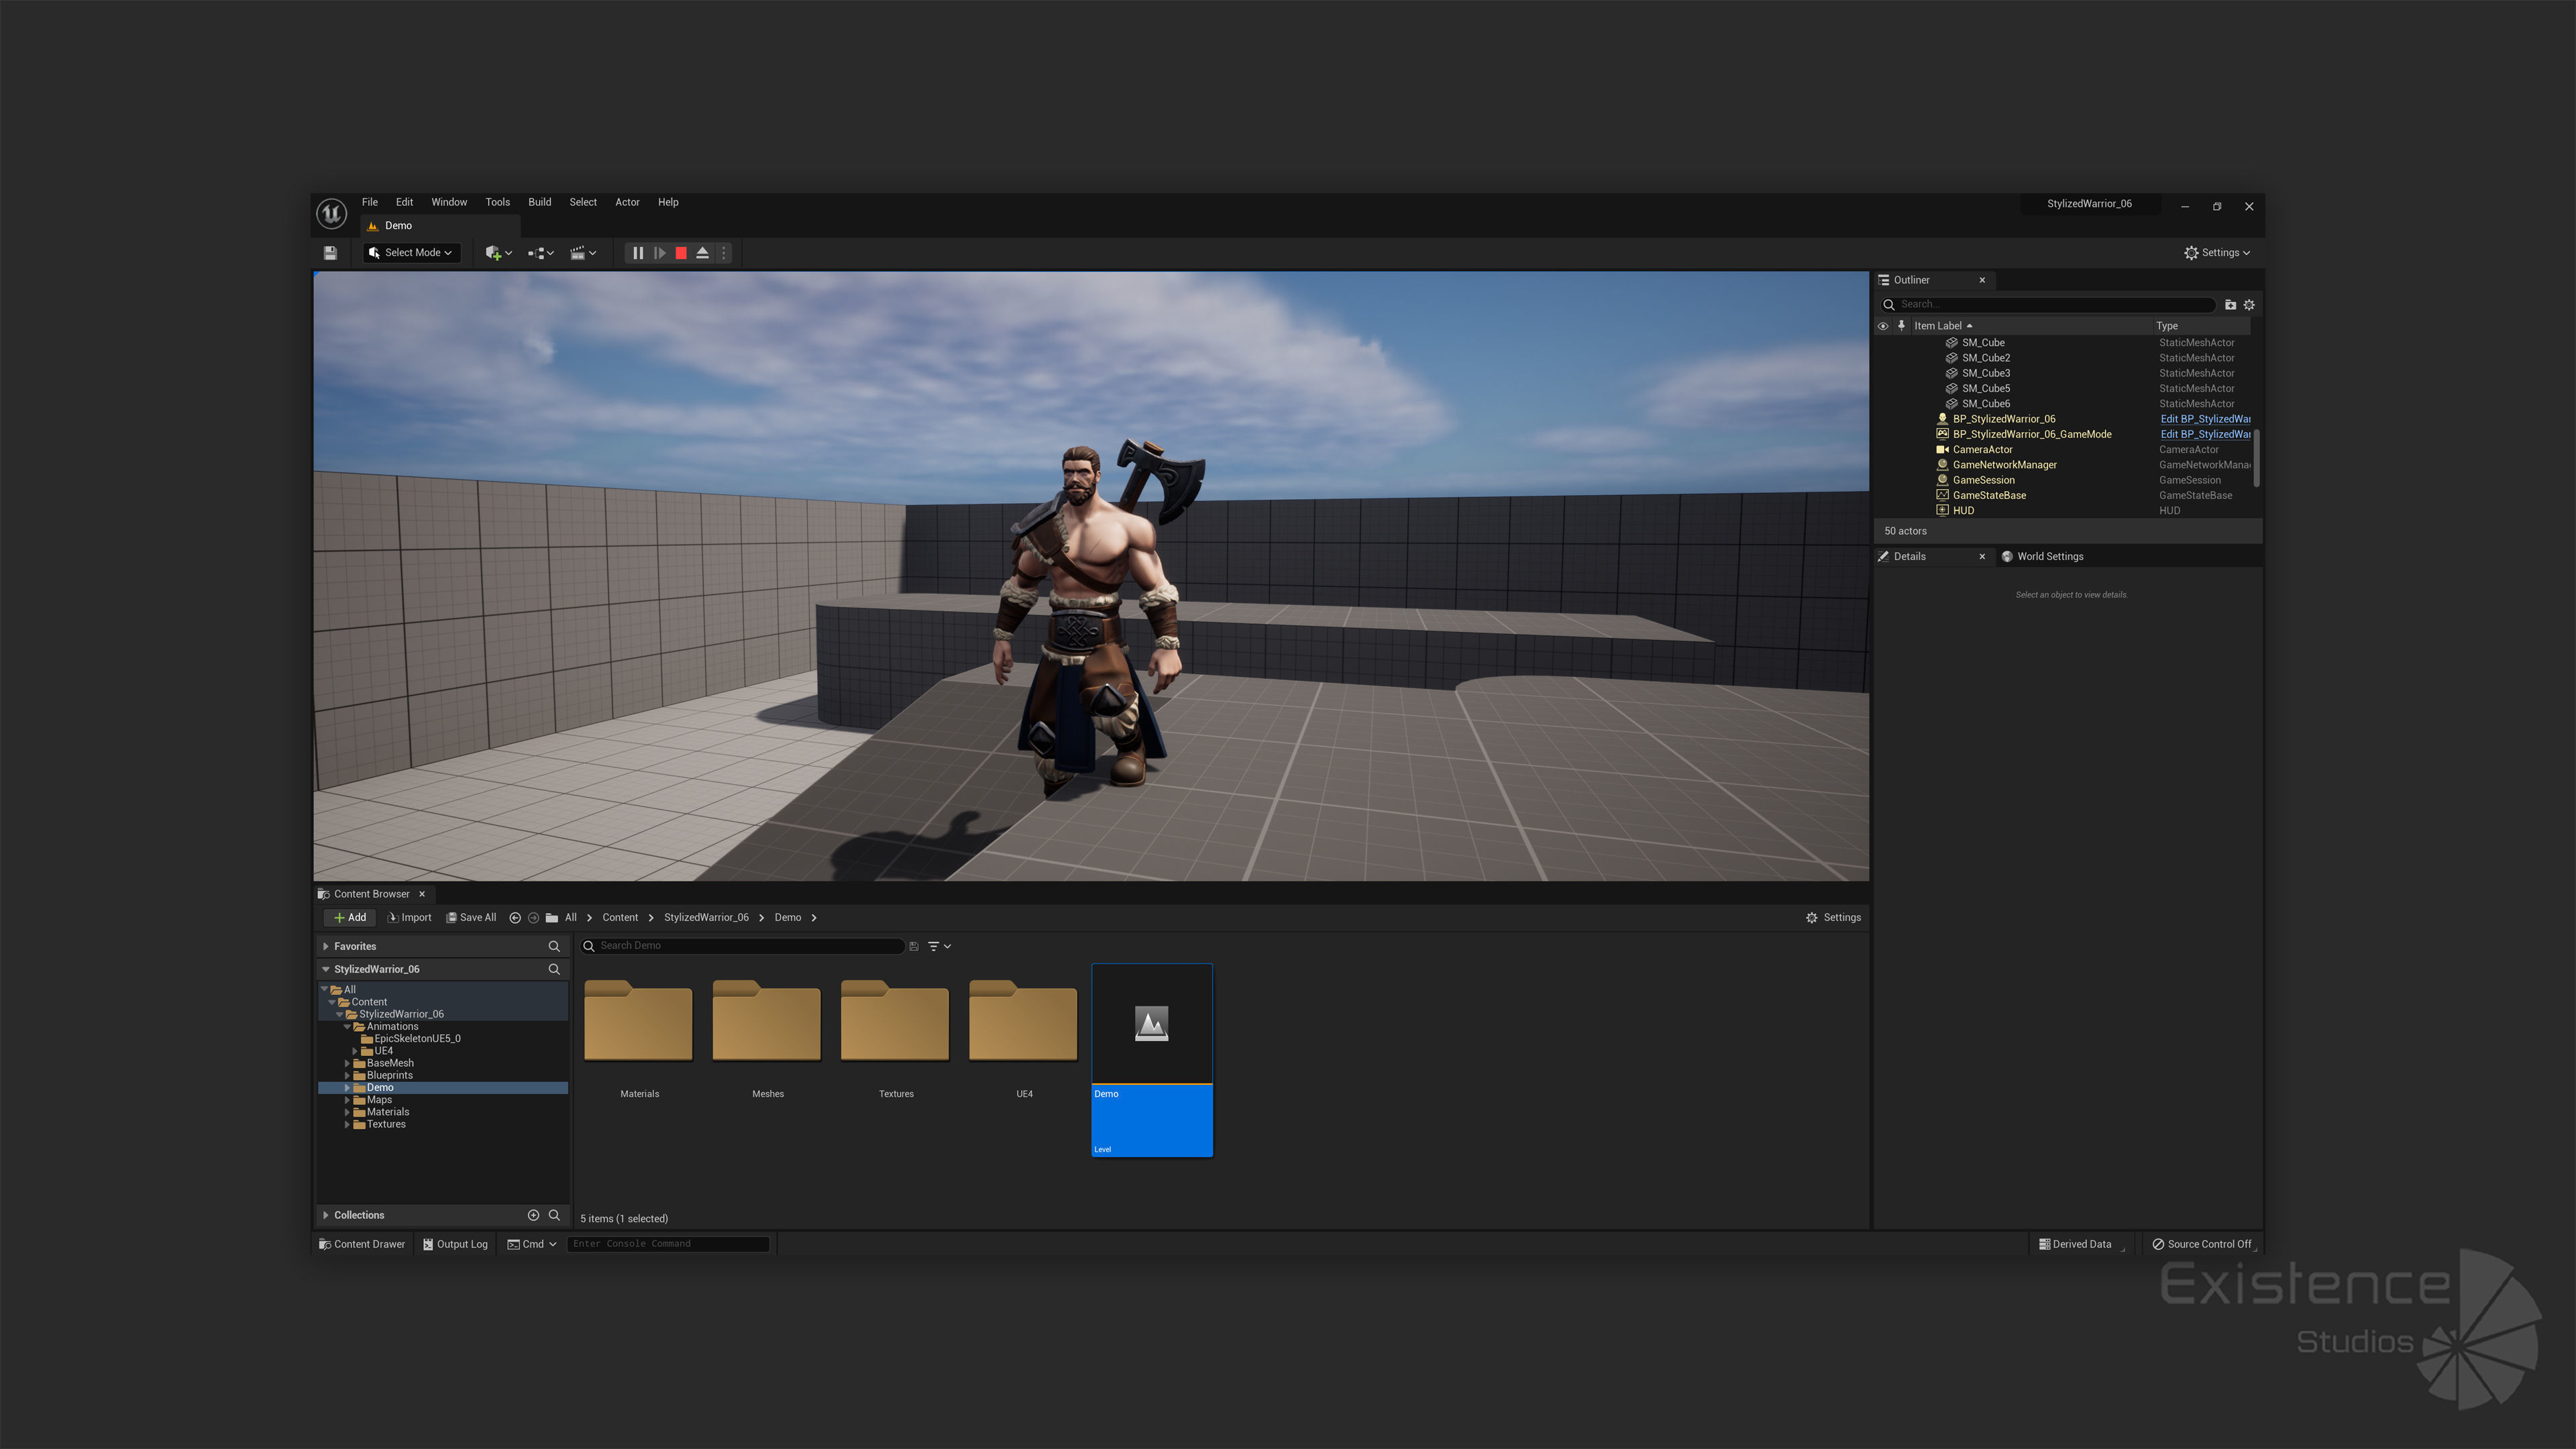Viewport: 2576px width, 1449px height.
Task: Open the Meshes folder thumbnail
Action: (x=767, y=1022)
